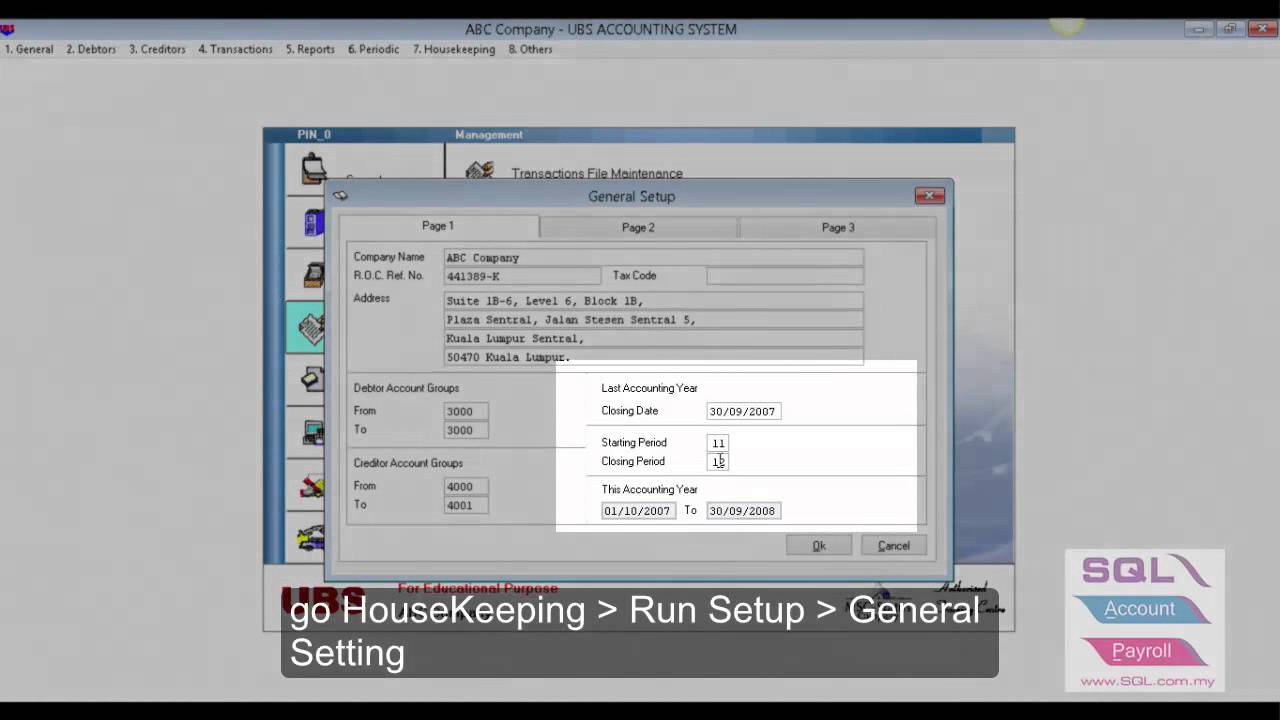Cancel the General Setup dialog
1280x720 pixels.
pos(894,546)
